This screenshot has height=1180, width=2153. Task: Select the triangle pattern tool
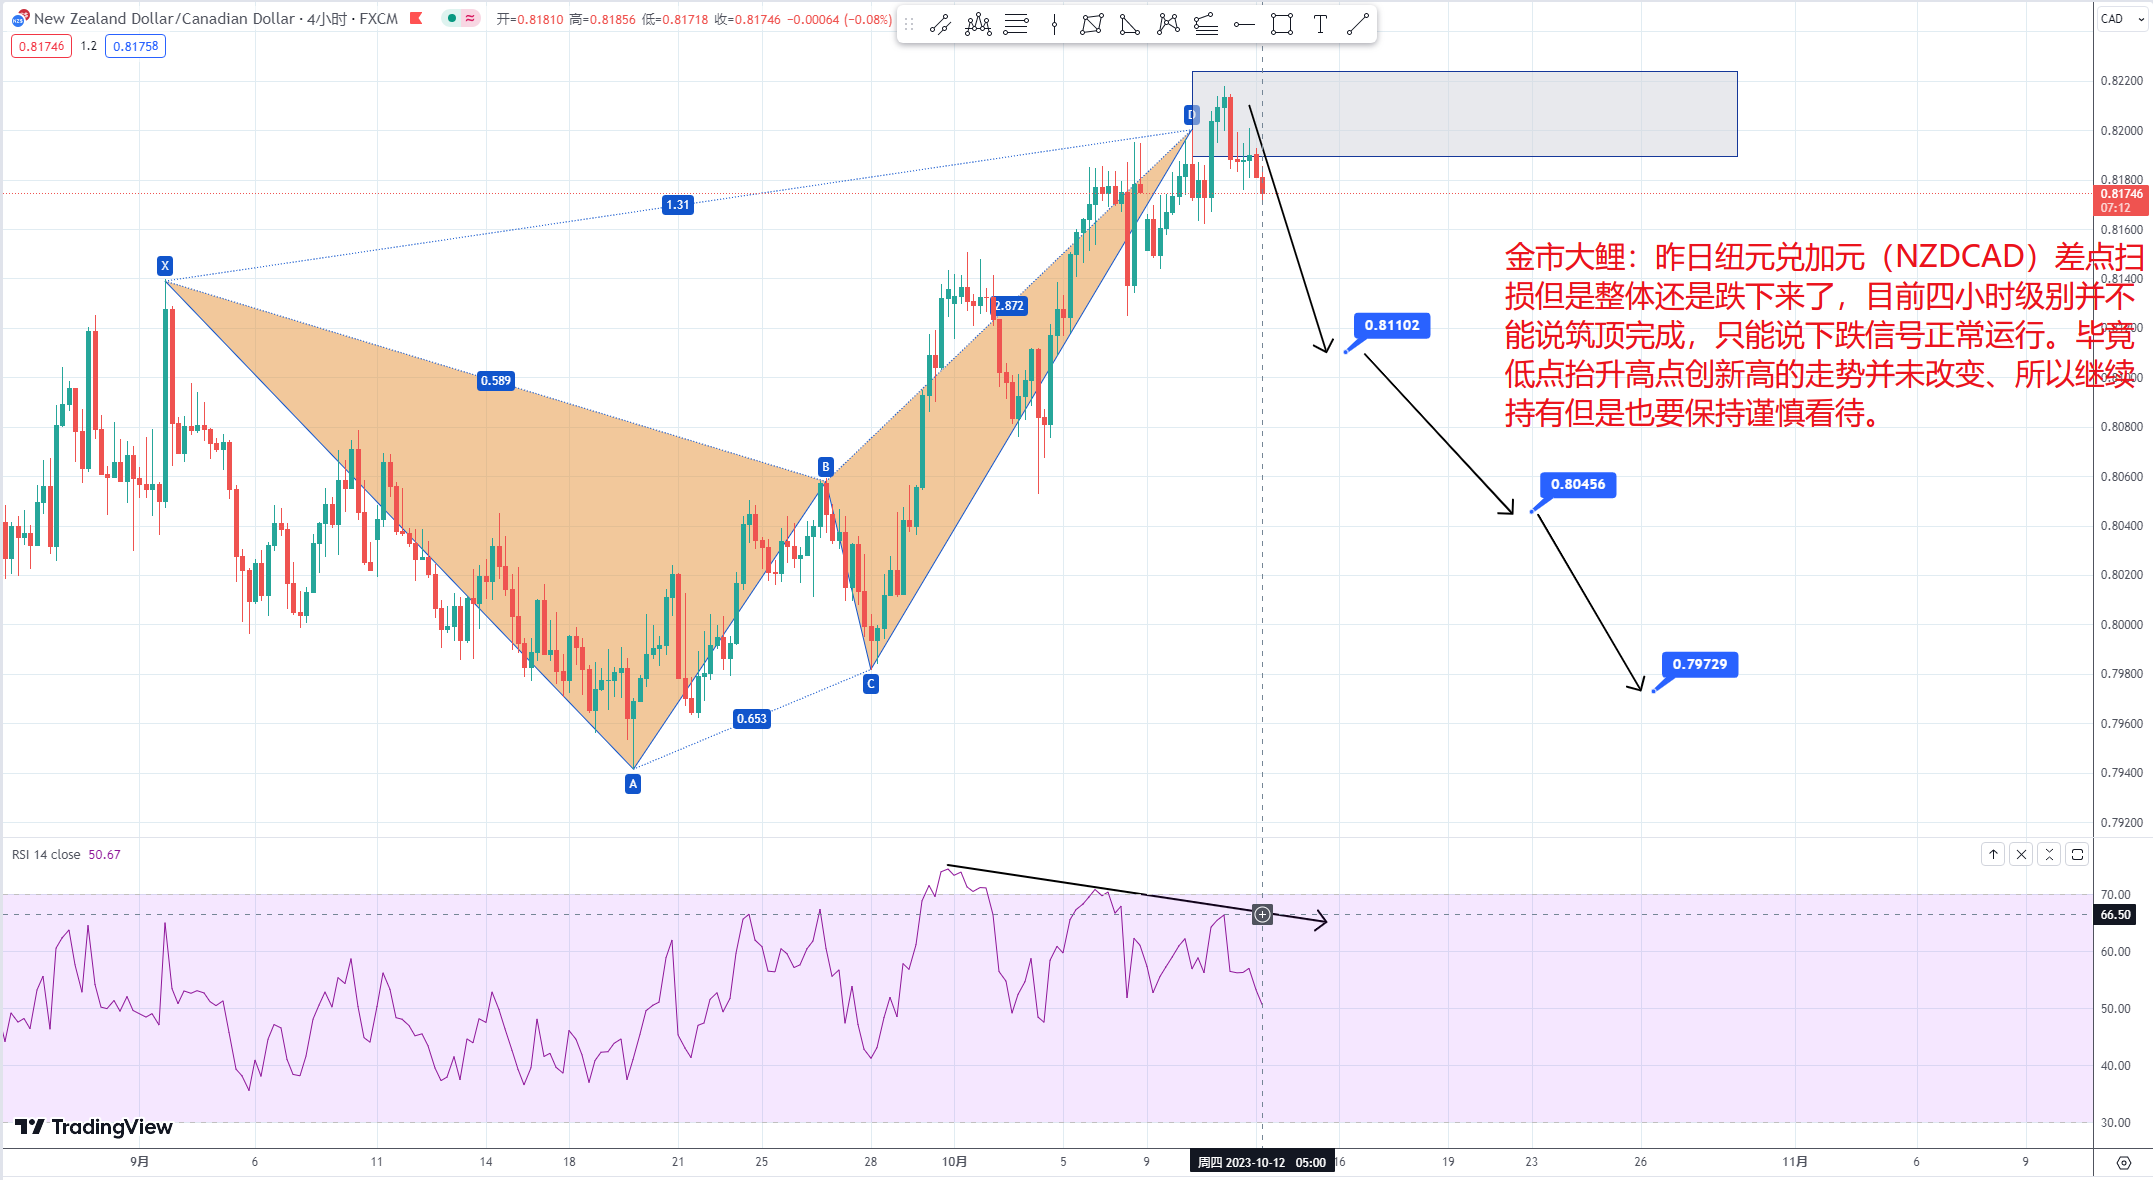(1130, 25)
